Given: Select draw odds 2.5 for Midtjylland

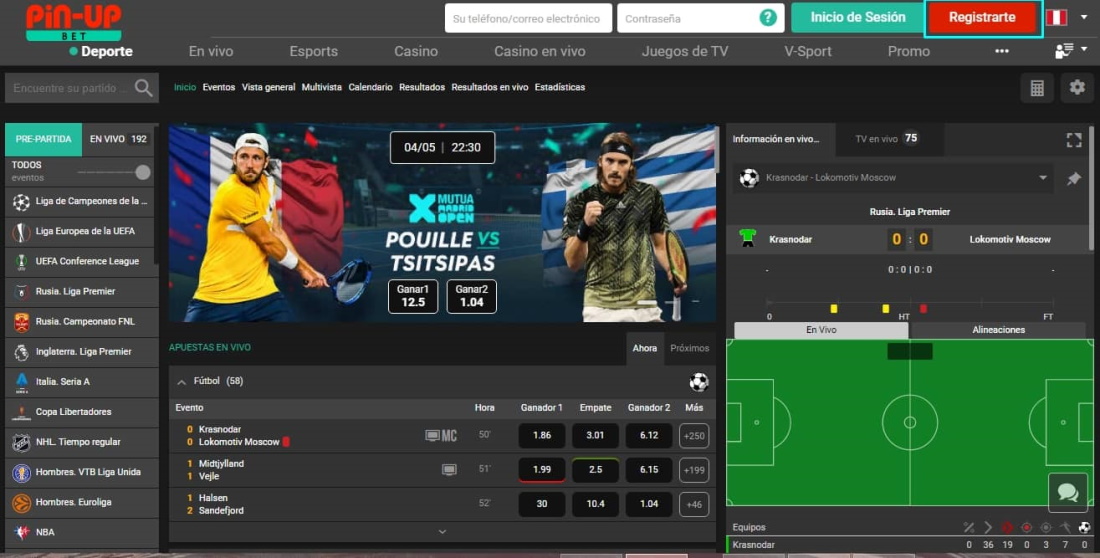Looking at the screenshot, I should coord(595,470).
